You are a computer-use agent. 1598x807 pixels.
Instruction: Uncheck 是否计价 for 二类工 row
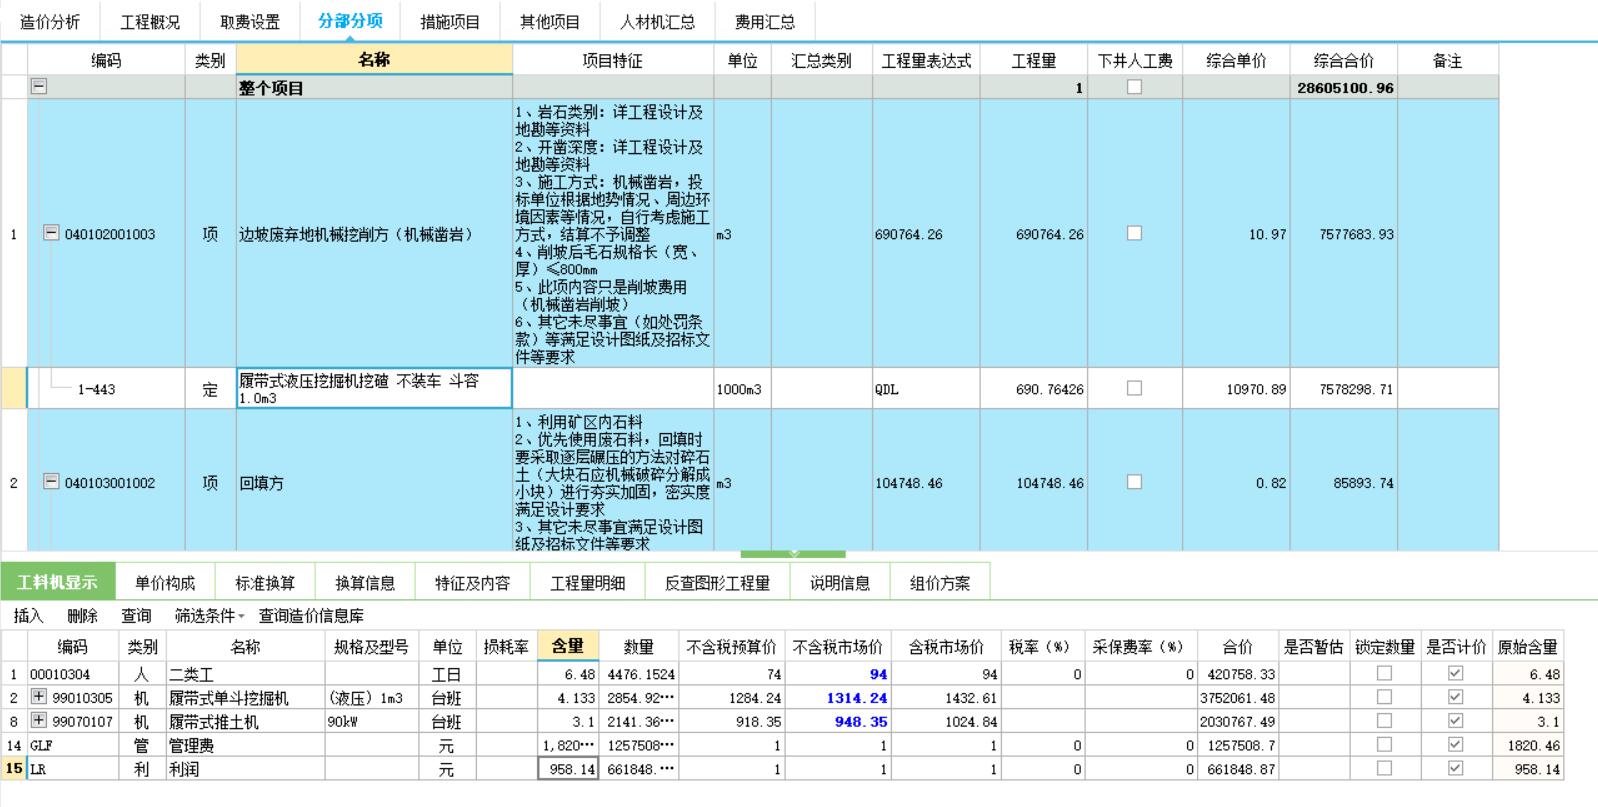point(1455,673)
